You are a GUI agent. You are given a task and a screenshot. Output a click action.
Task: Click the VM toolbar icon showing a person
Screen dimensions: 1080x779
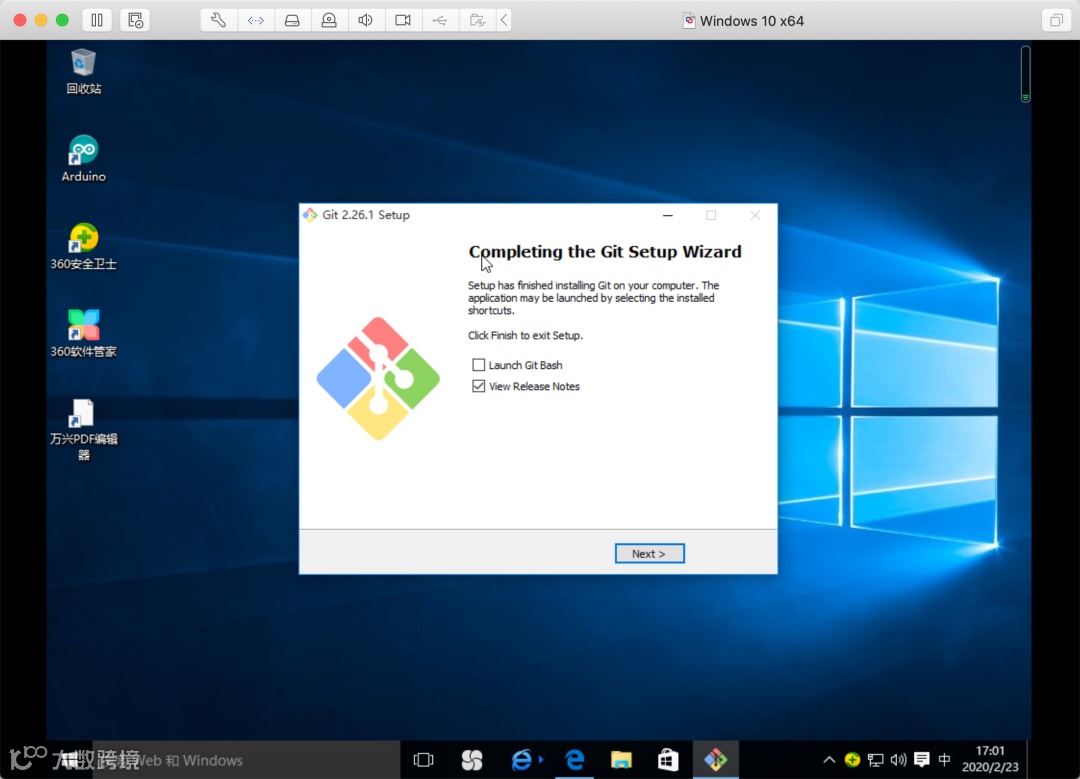pos(329,20)
